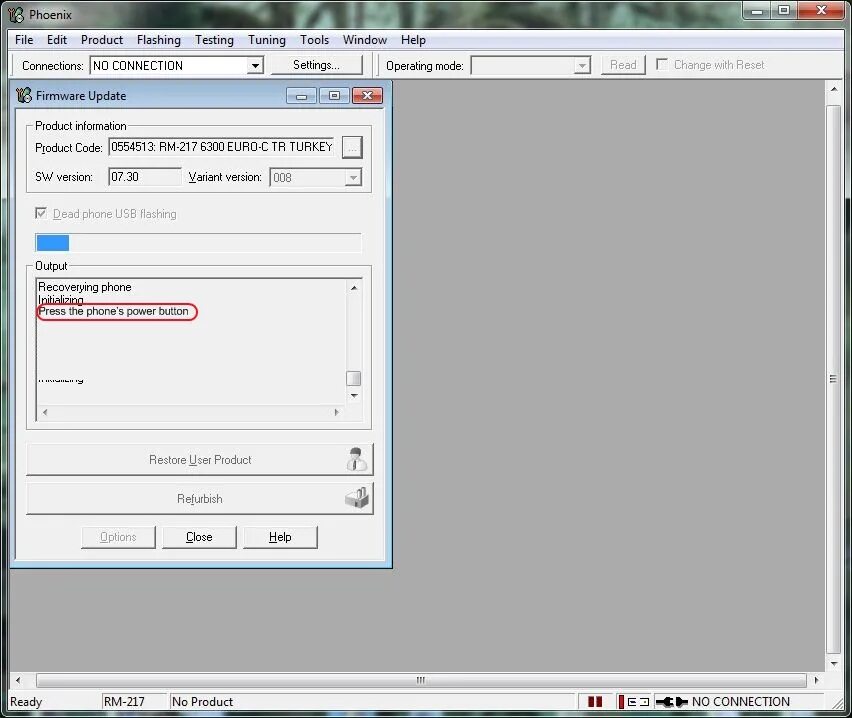Click the Options button
This screenshot has width=852, height=718.
coord(118,537)
